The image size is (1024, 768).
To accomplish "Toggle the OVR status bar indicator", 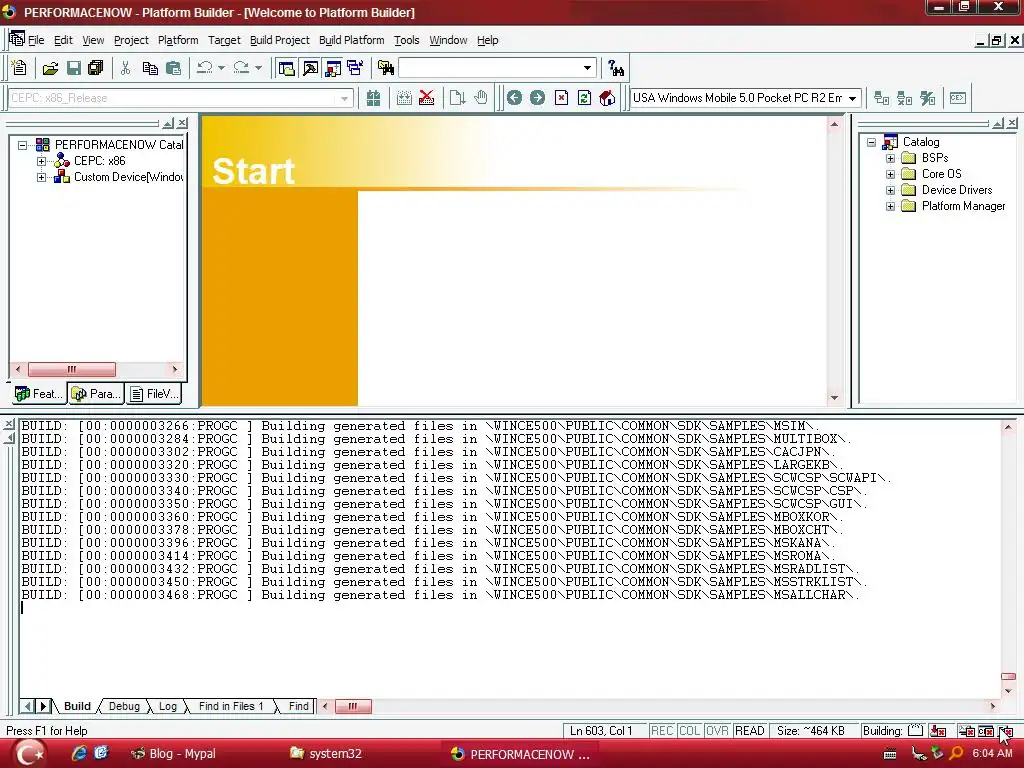I will point(717,731).
